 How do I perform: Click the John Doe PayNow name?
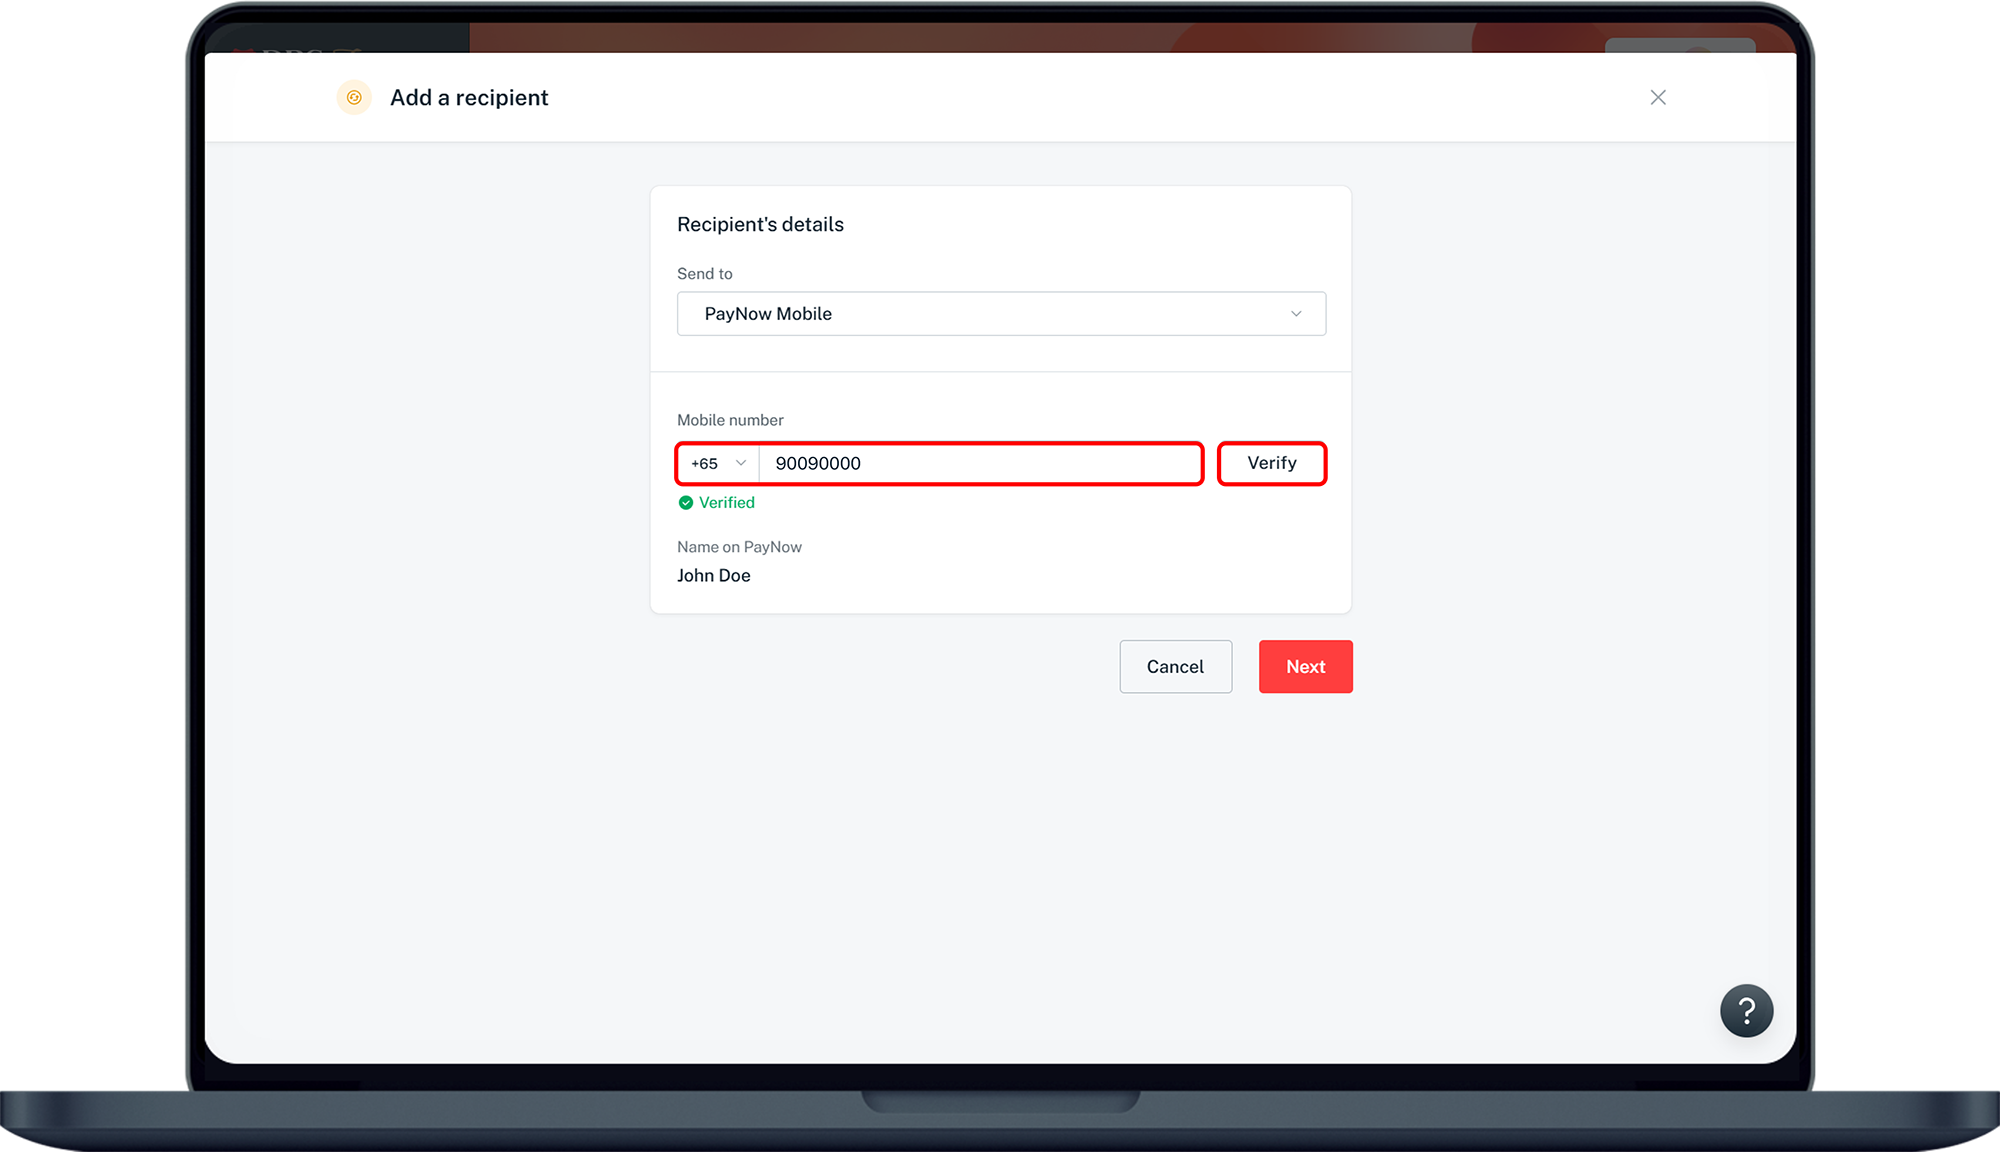coord(714,576)
